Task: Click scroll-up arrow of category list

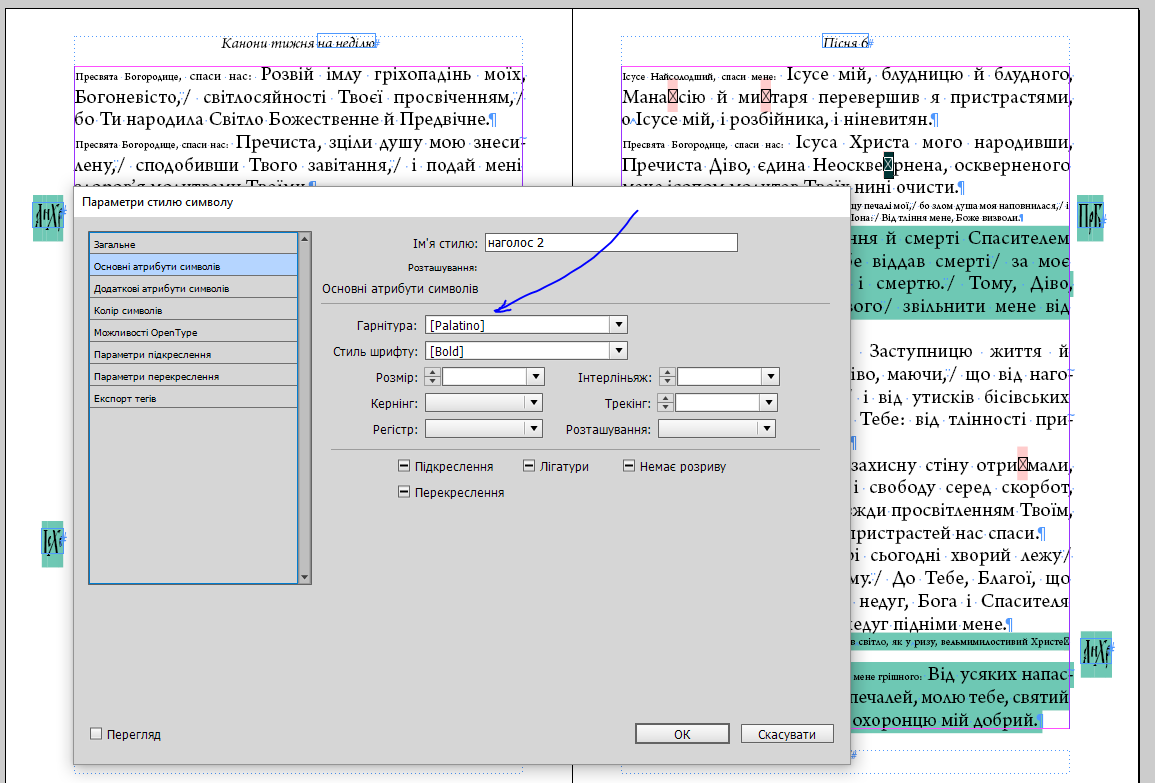Action: pos(304,239)
